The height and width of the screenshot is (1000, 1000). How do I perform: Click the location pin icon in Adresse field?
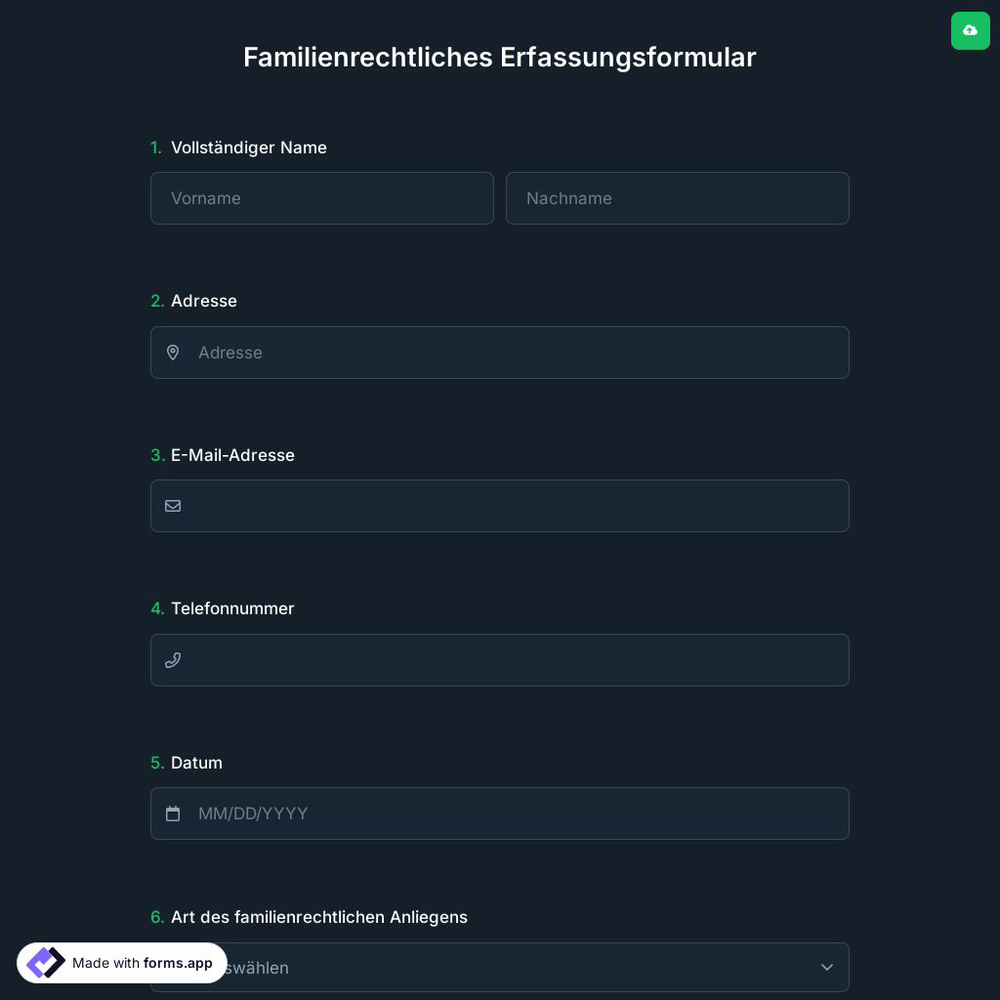(173, 352)
